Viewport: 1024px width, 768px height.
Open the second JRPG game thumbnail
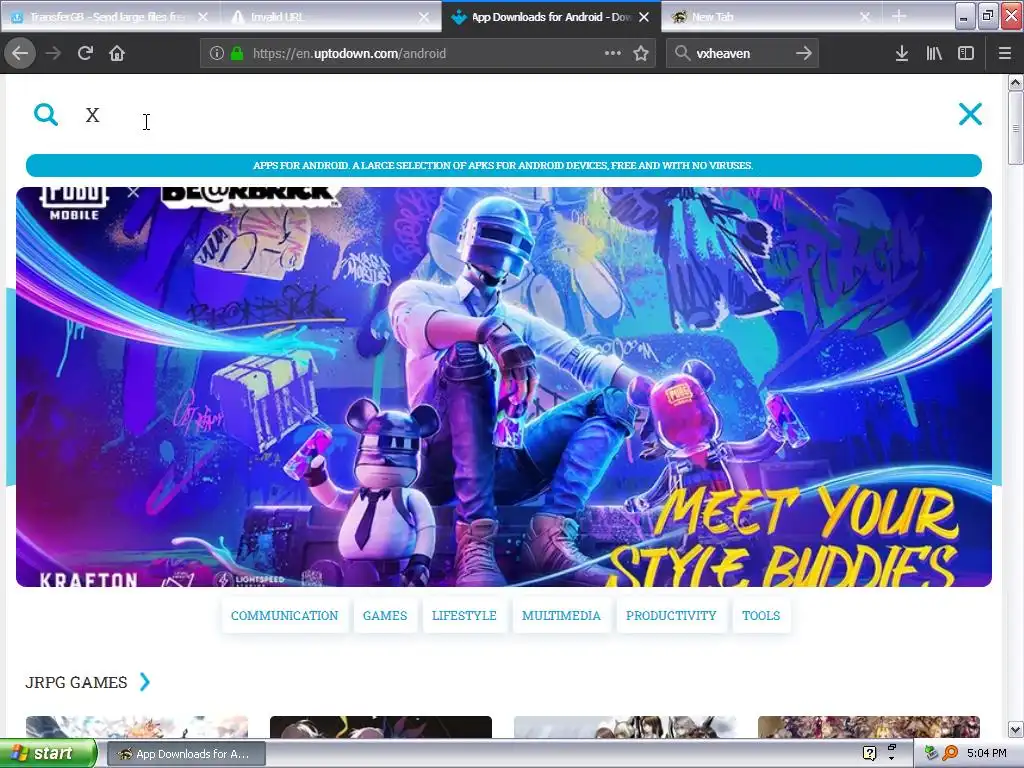[381, 727]
